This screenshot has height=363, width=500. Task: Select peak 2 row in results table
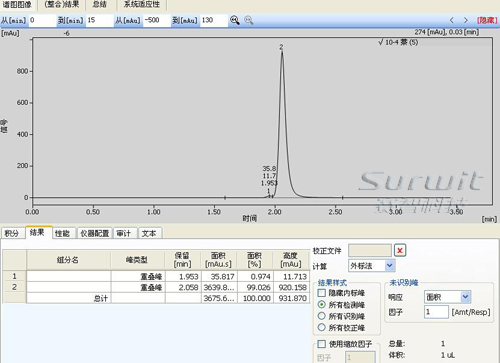[x=156, y=287]
